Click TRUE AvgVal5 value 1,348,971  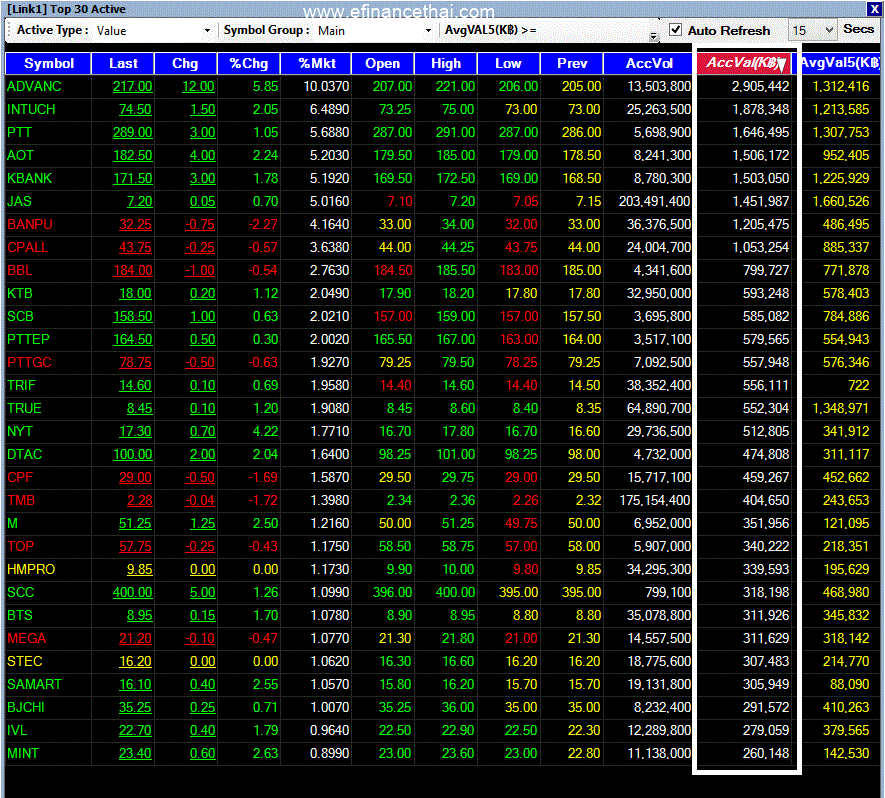[841, 409]
